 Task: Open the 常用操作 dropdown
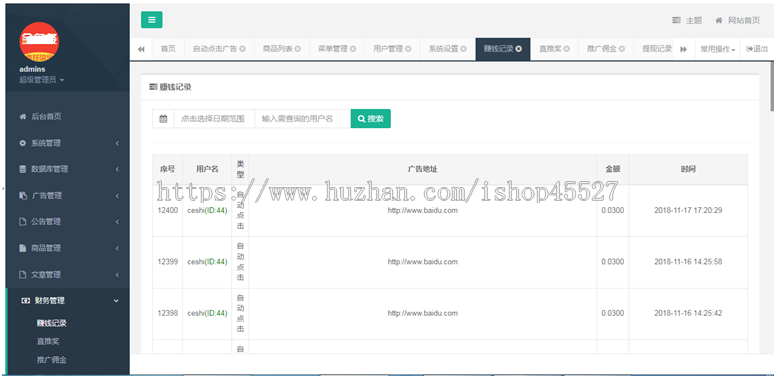(718, 49)
